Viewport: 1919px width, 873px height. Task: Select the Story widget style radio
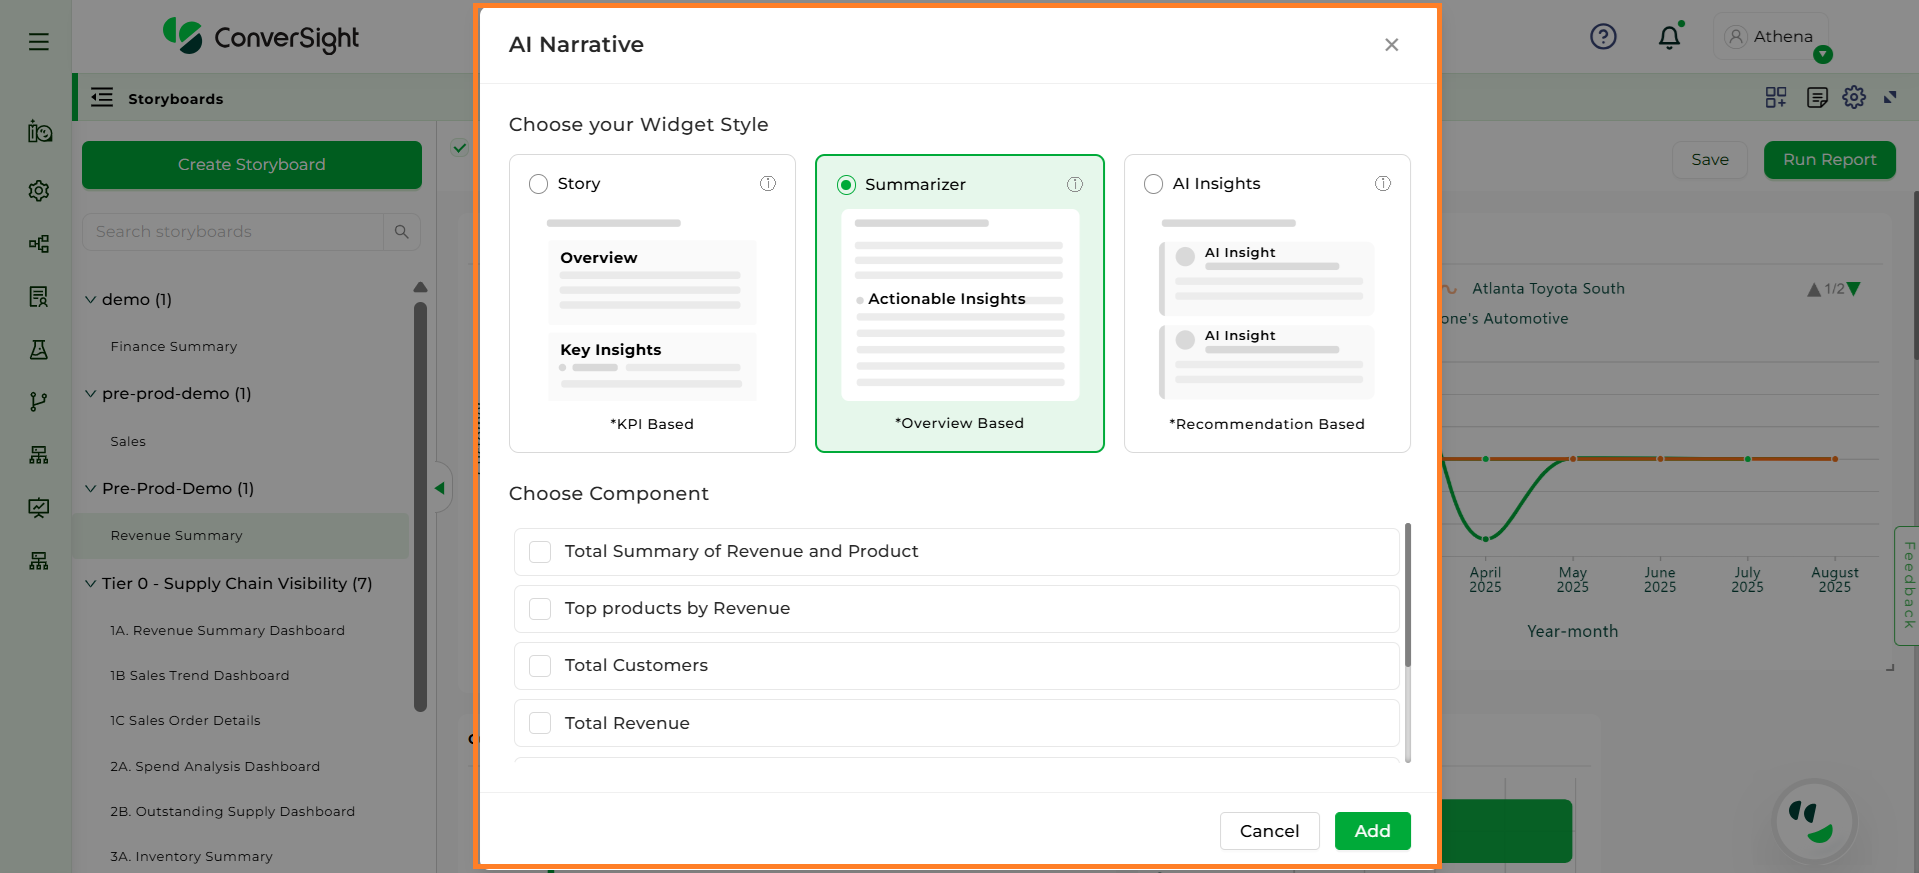point(539,184)
